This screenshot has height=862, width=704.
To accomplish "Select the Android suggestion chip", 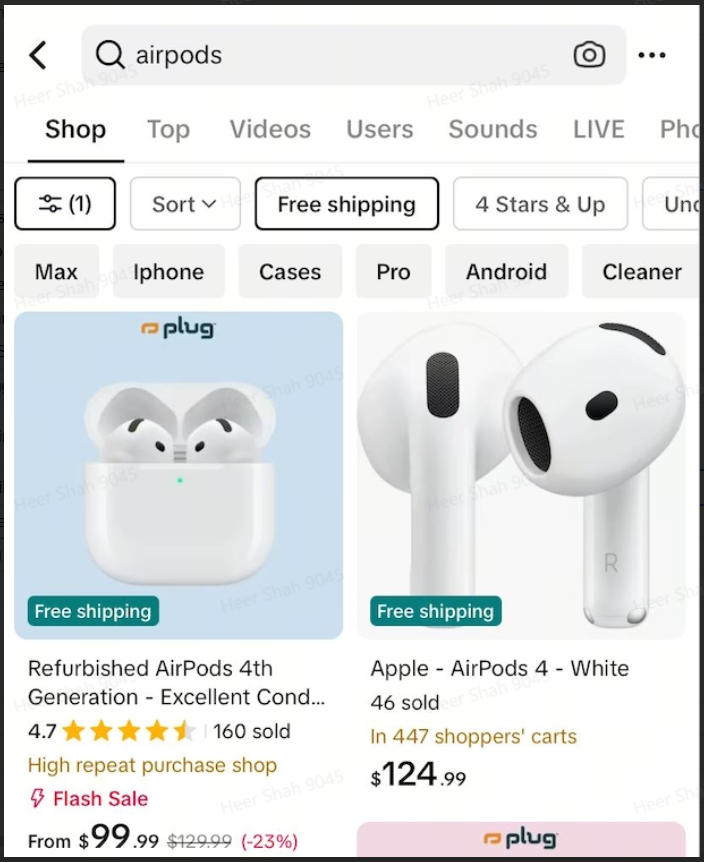I will [x=506, y=272].
